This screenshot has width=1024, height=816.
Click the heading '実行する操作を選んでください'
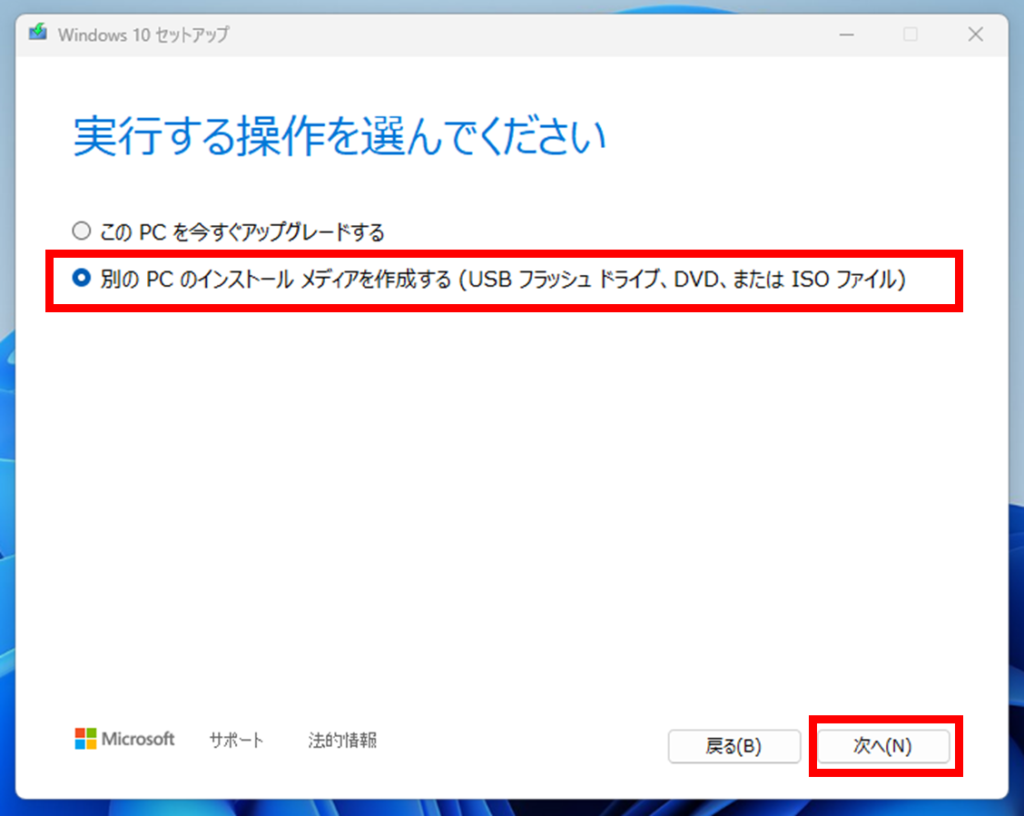point(340,136)
